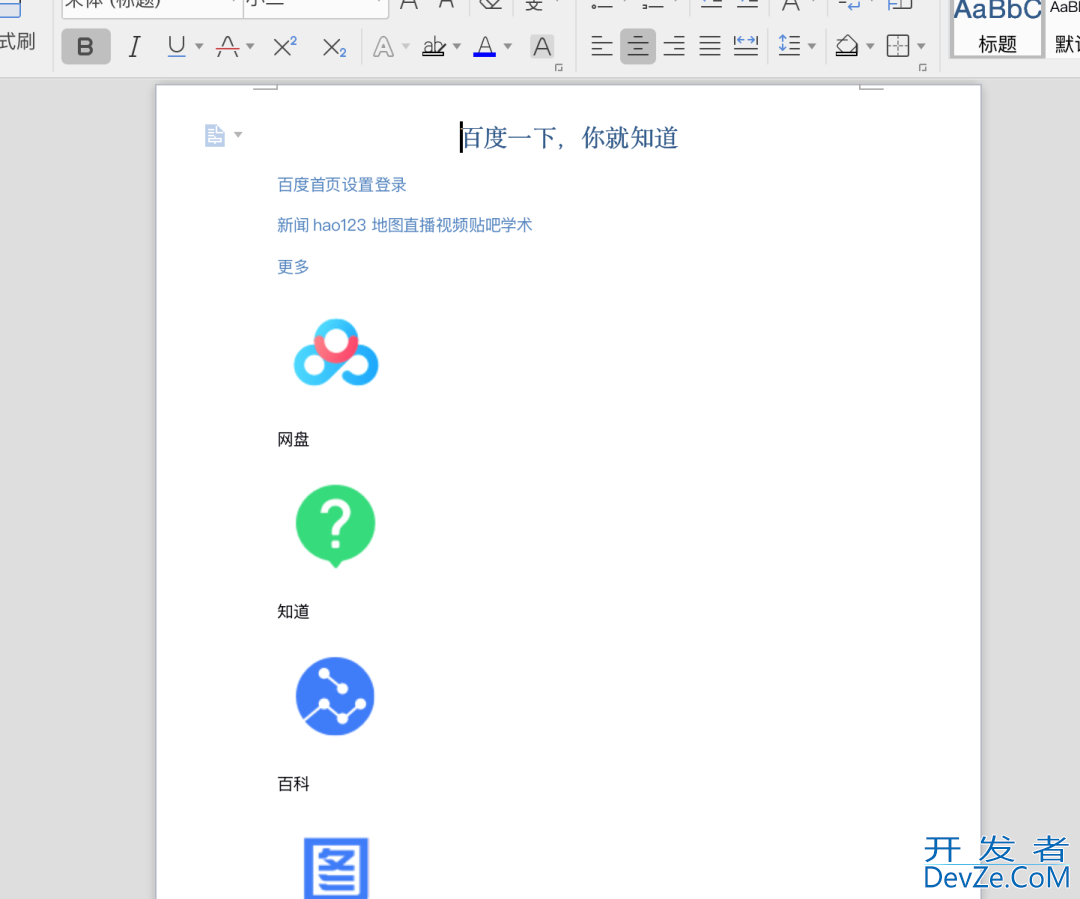The image size is (1080, 899).
Task: Apply subscript formatting
Action: [x=334, y=47]
